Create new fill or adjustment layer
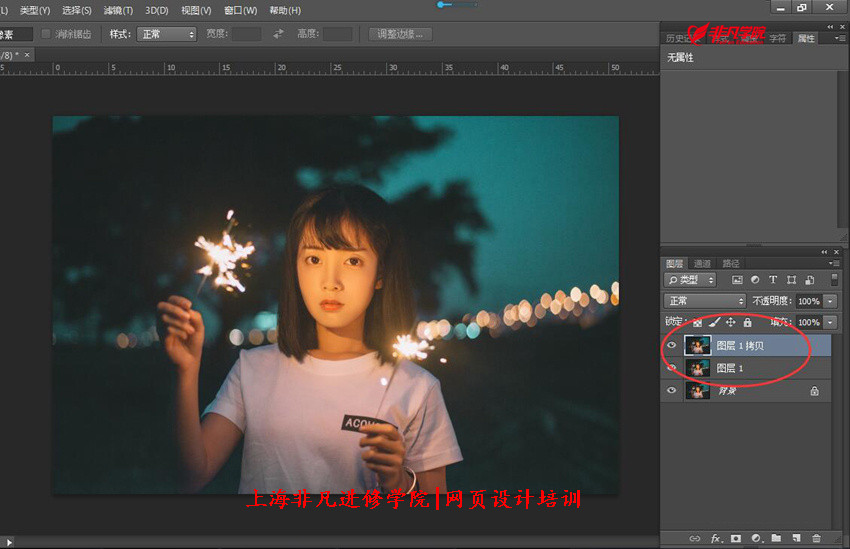The width and height of the screenshot is (850, 549). [757, 538]
